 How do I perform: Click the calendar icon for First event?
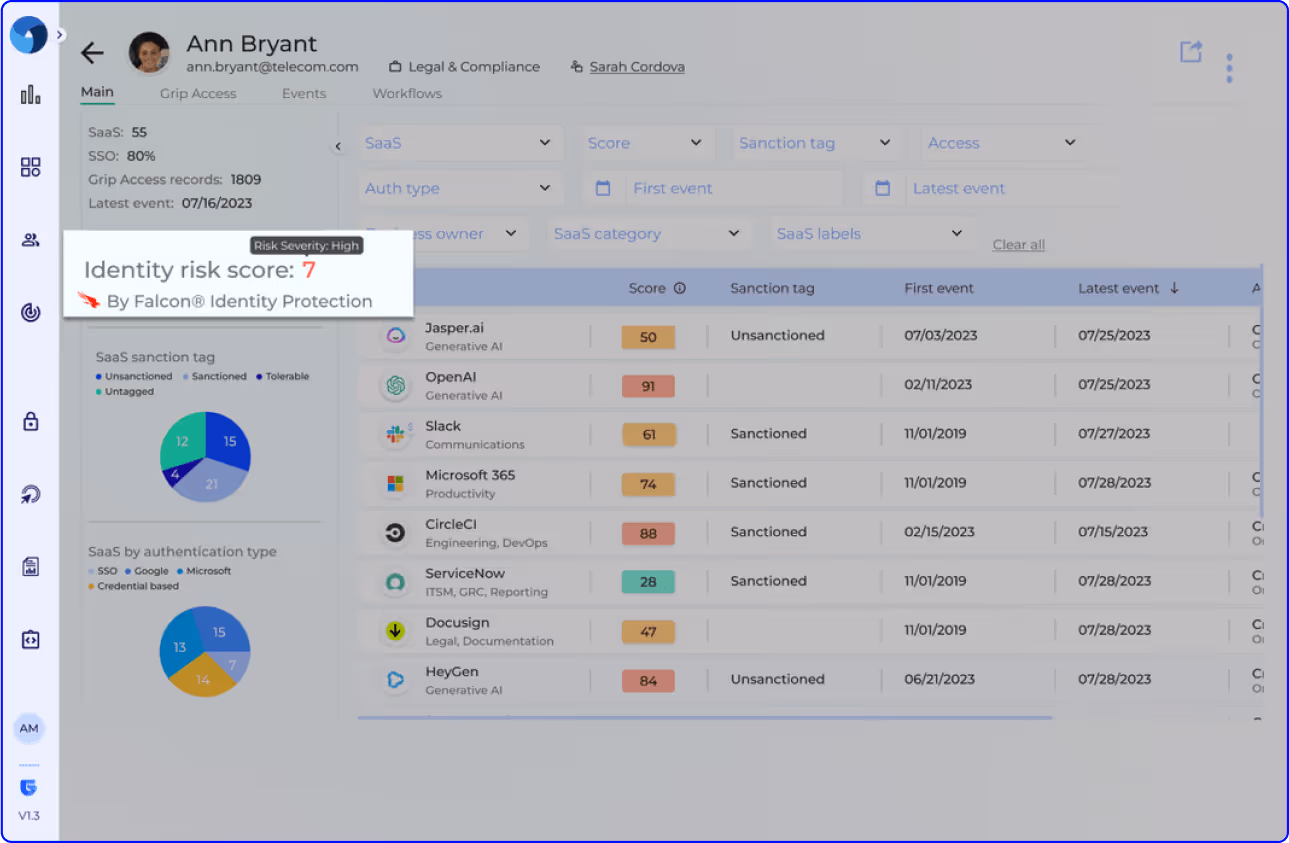[603, 188]
